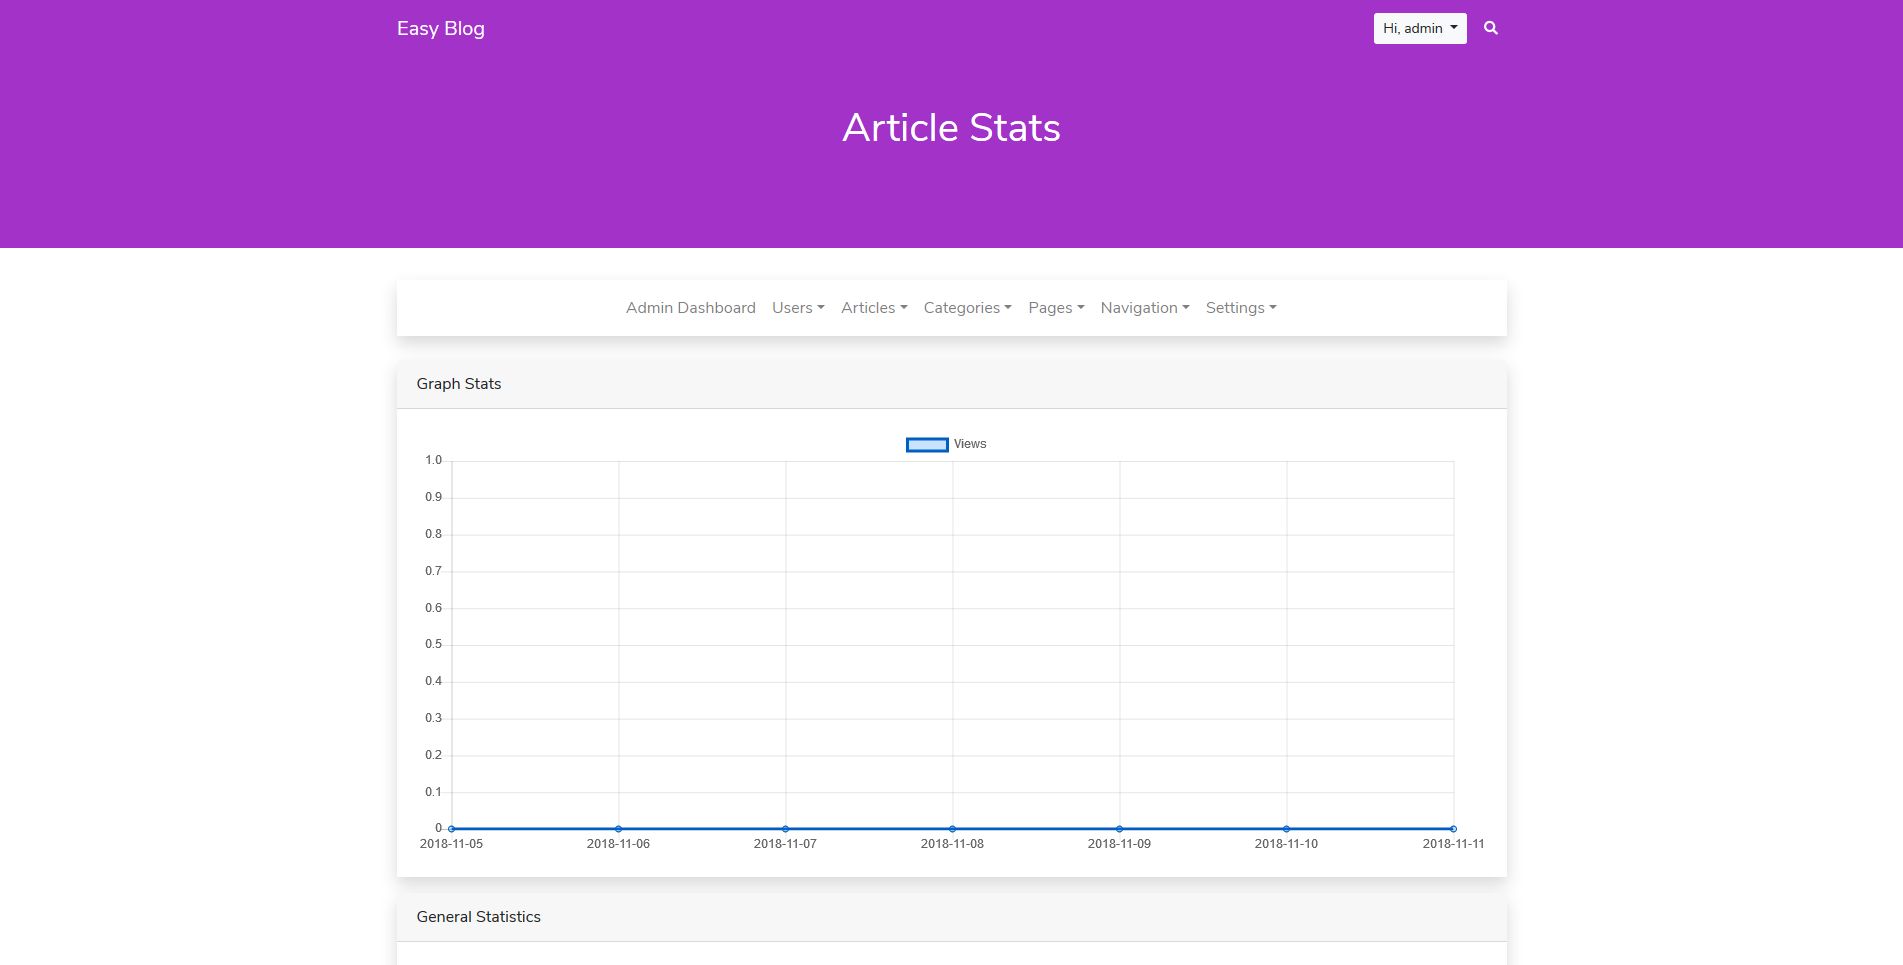Click the 2018-11-07 chart point

(x=786, y=829)
